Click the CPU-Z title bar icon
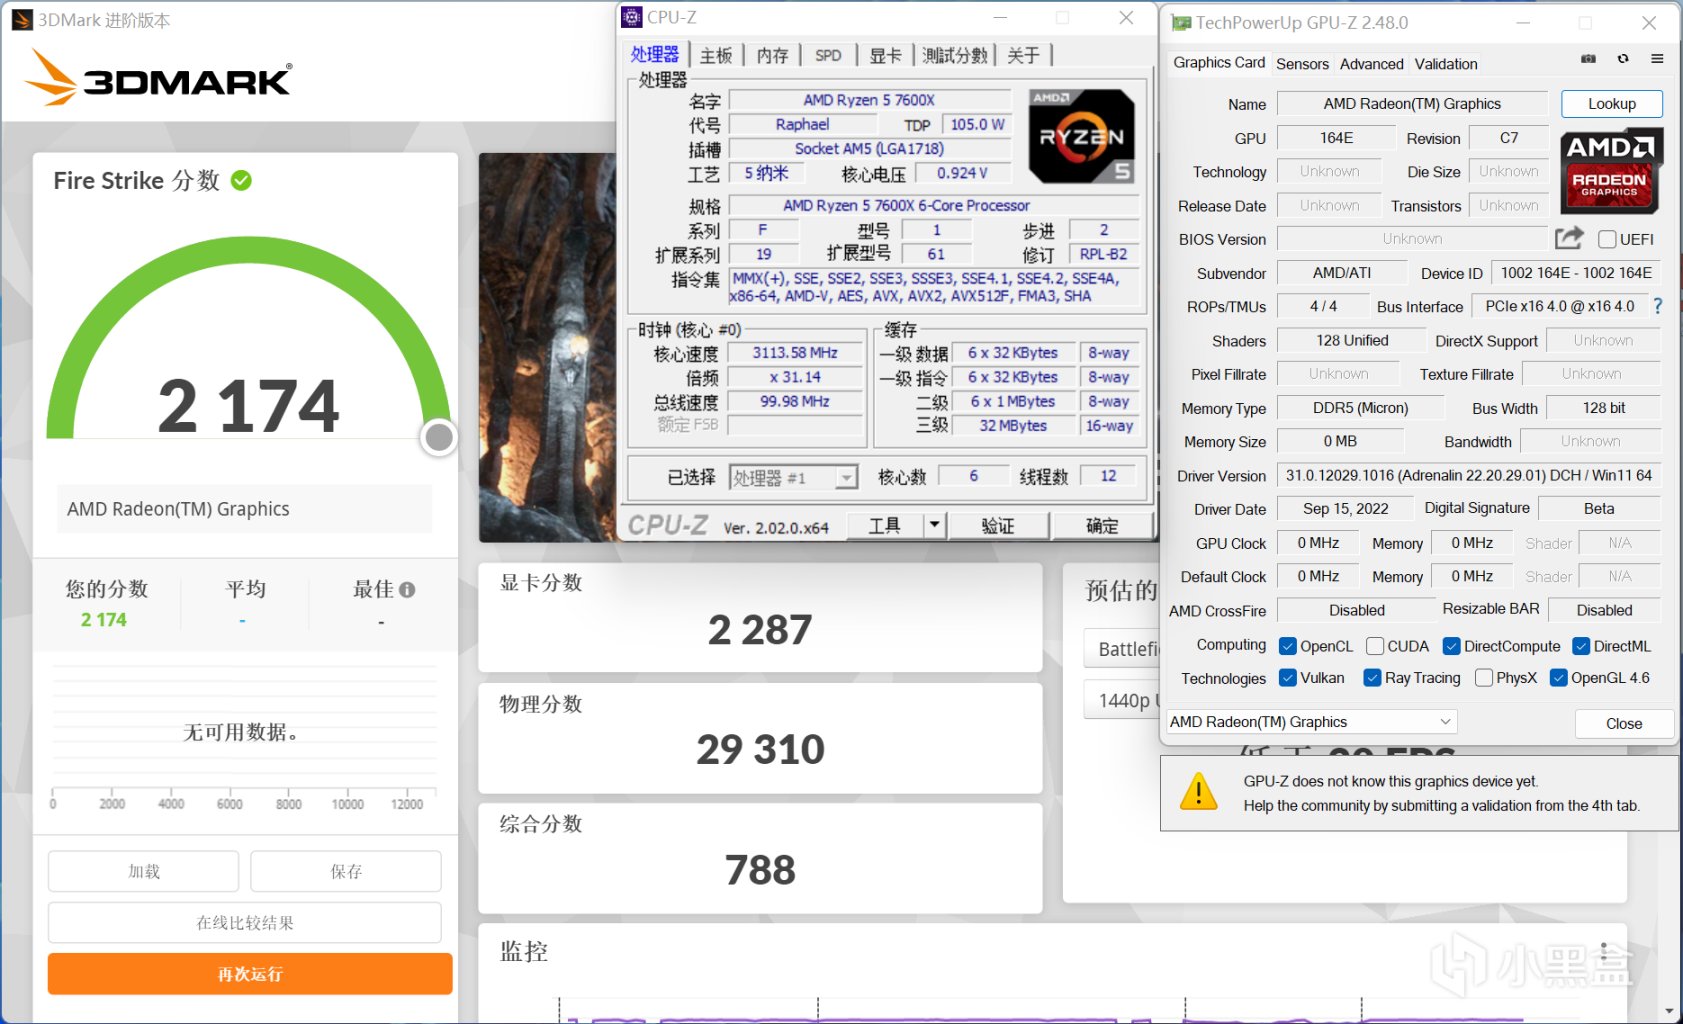Viewport: 1683px width, 1024px height. click(x=632, y=17)
